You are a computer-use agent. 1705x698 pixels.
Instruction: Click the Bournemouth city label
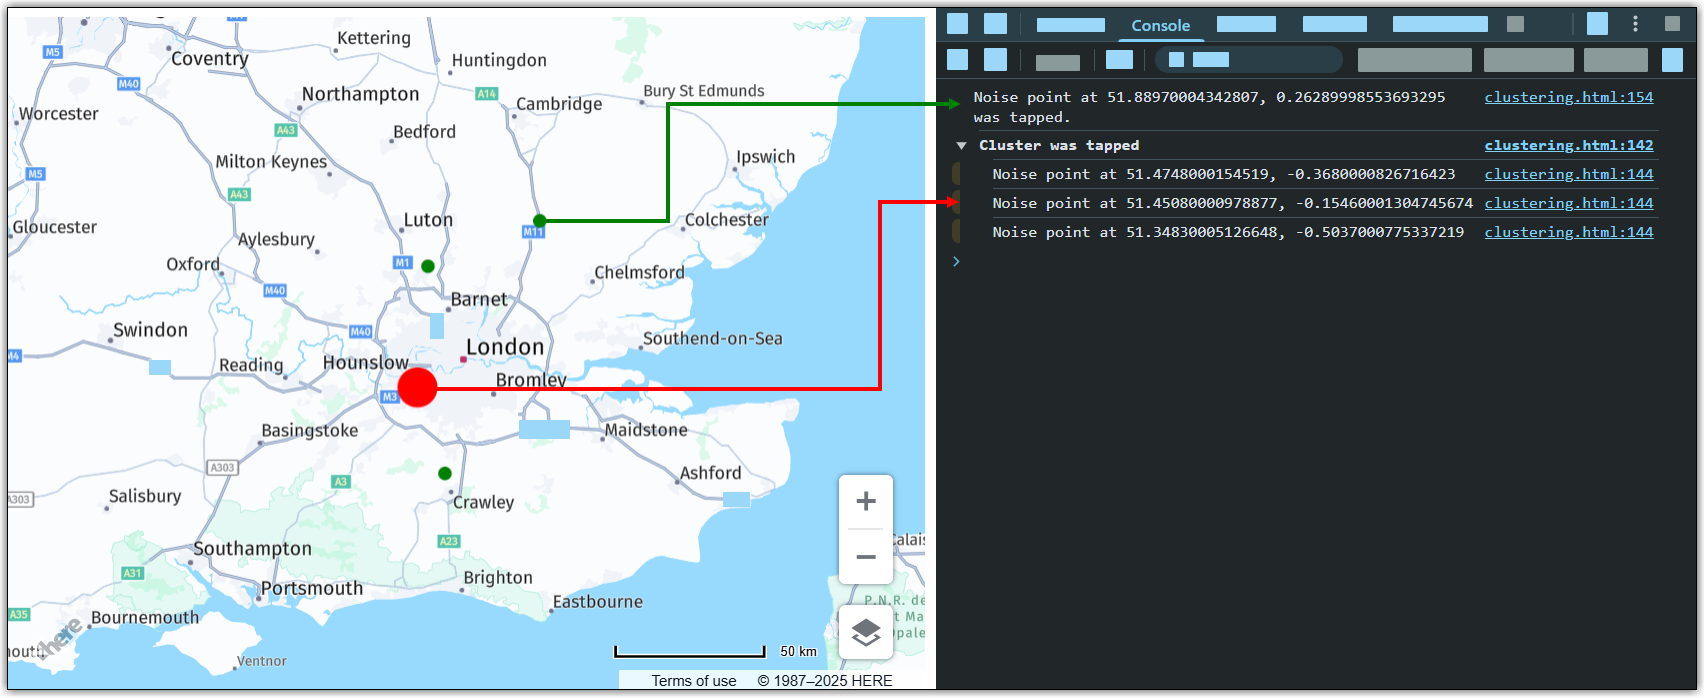[x=145, y=618]
